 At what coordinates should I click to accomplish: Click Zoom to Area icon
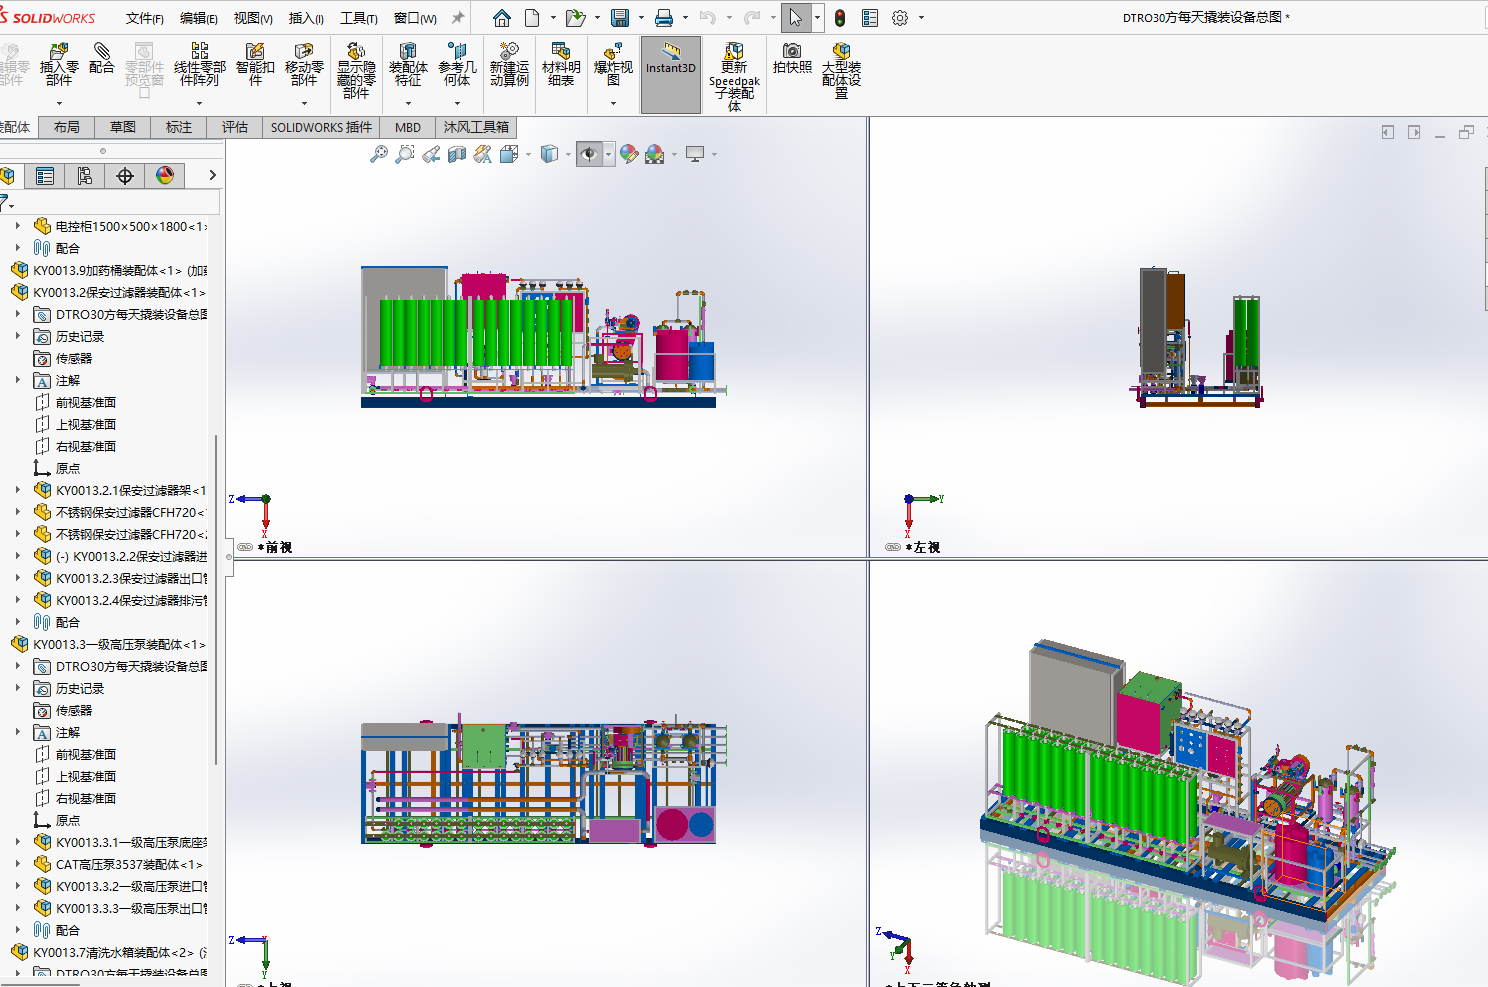click(x=405, y=154)
